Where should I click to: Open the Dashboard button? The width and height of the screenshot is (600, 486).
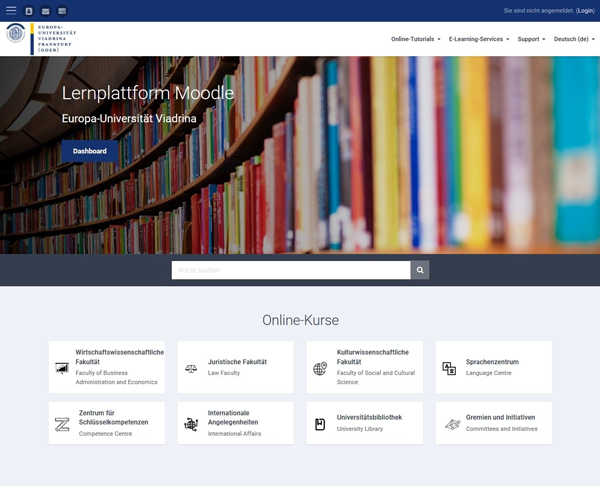90,151
